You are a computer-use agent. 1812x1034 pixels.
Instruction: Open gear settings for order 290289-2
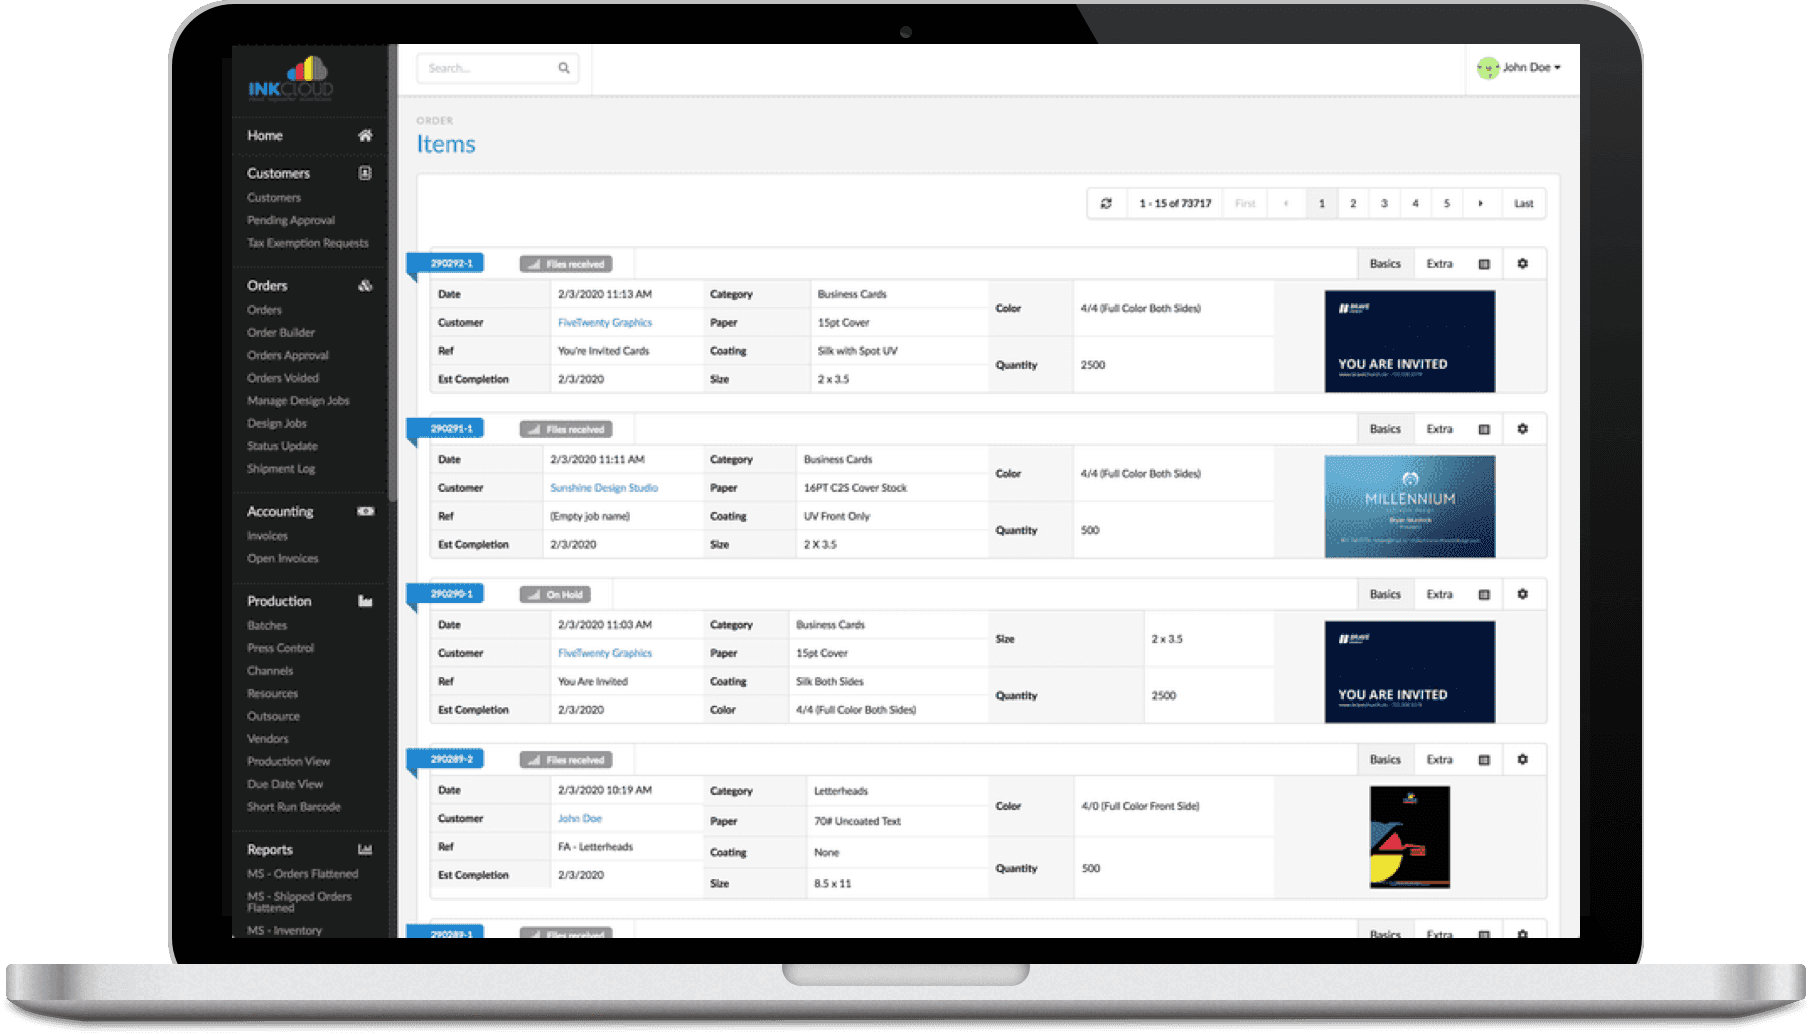click(1522, 760)
